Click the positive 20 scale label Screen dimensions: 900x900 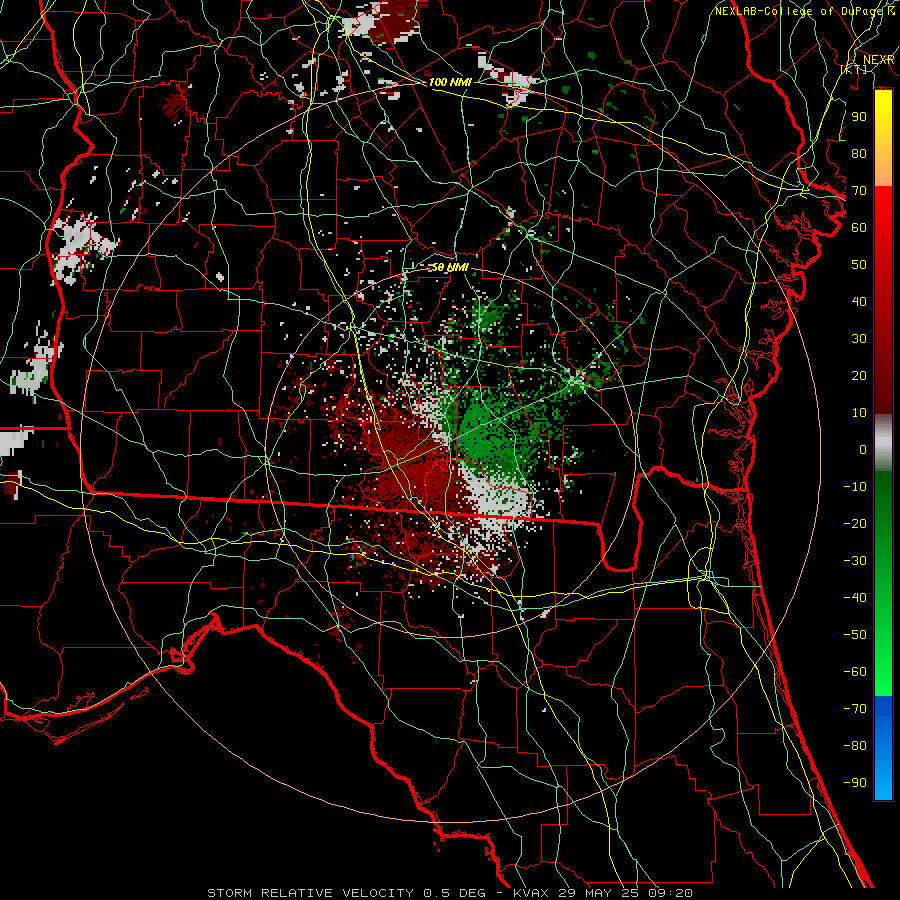859,375
